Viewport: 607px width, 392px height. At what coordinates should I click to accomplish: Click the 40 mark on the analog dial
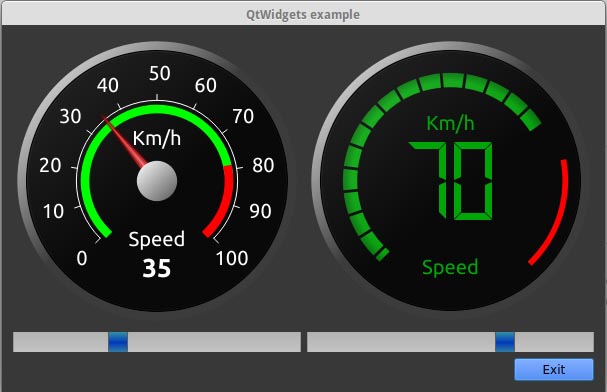[108, 85]
